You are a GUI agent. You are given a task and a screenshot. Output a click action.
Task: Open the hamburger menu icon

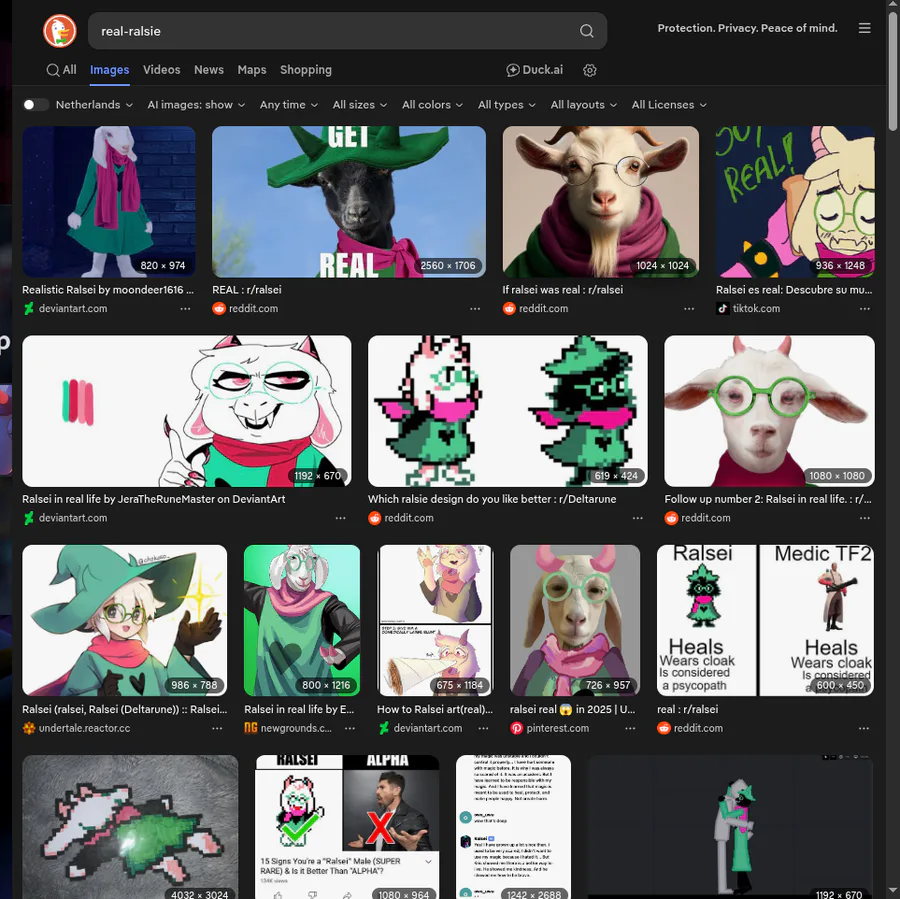point(864,28)
